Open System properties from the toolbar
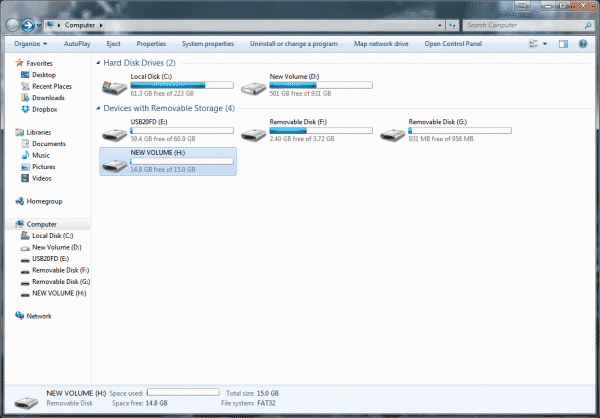 click(x=208, y=44)
